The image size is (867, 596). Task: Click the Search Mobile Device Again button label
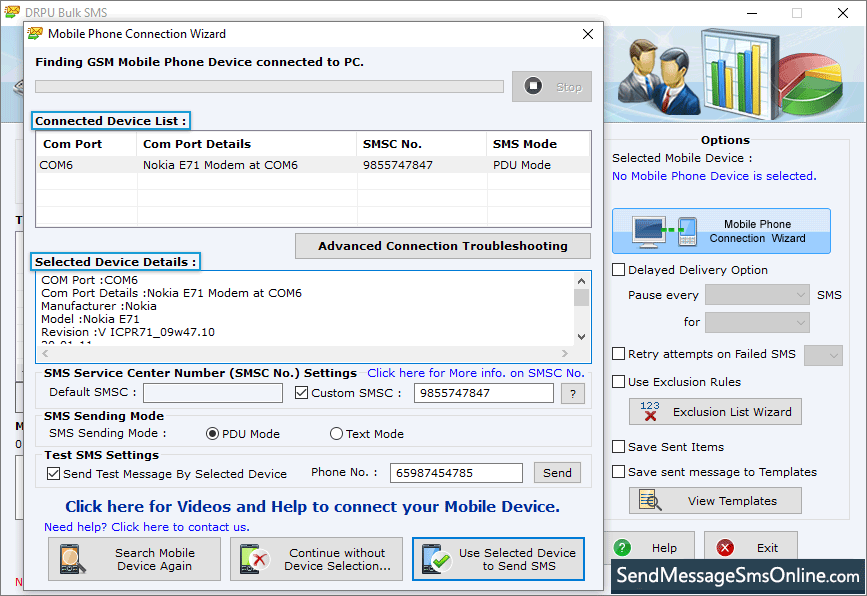coord(155,559)
